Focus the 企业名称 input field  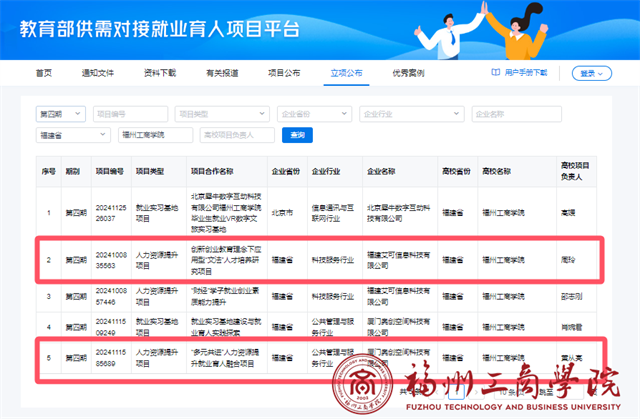(516, 114)
